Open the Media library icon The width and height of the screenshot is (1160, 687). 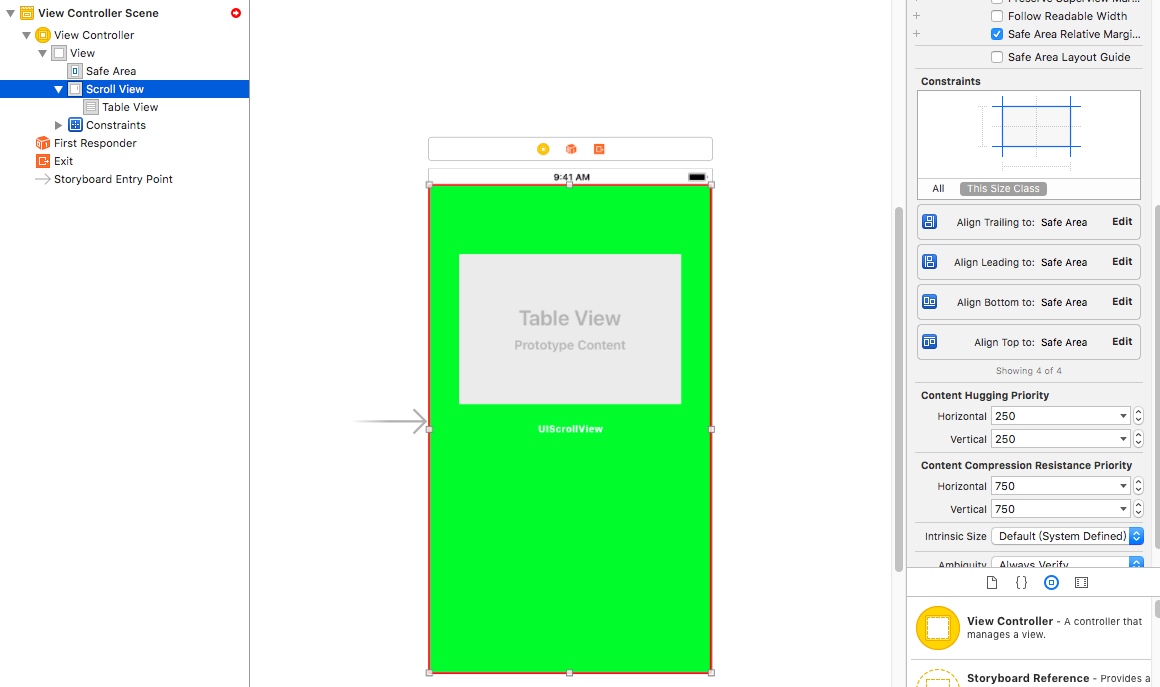tap(1081, 582)
